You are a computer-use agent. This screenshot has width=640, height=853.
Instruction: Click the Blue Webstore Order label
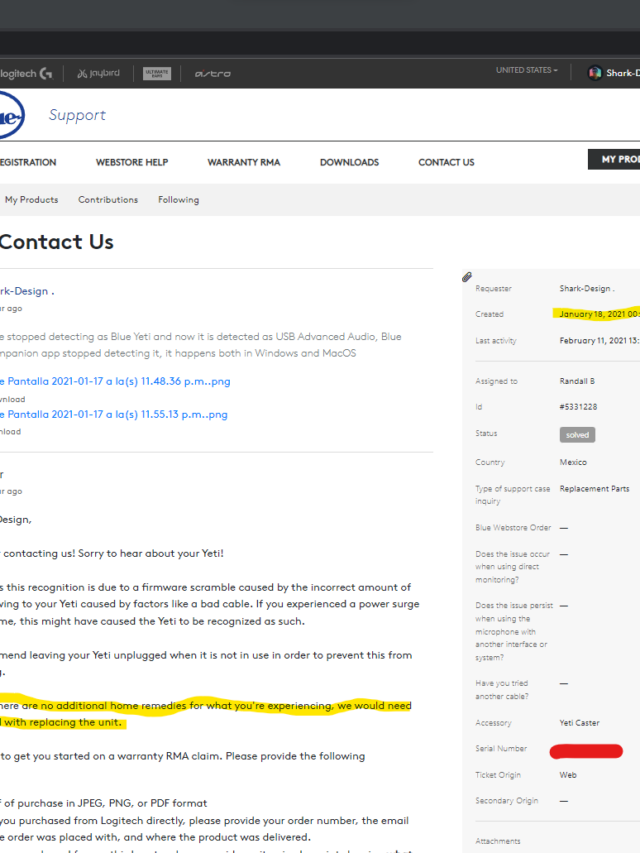point(513,528)
